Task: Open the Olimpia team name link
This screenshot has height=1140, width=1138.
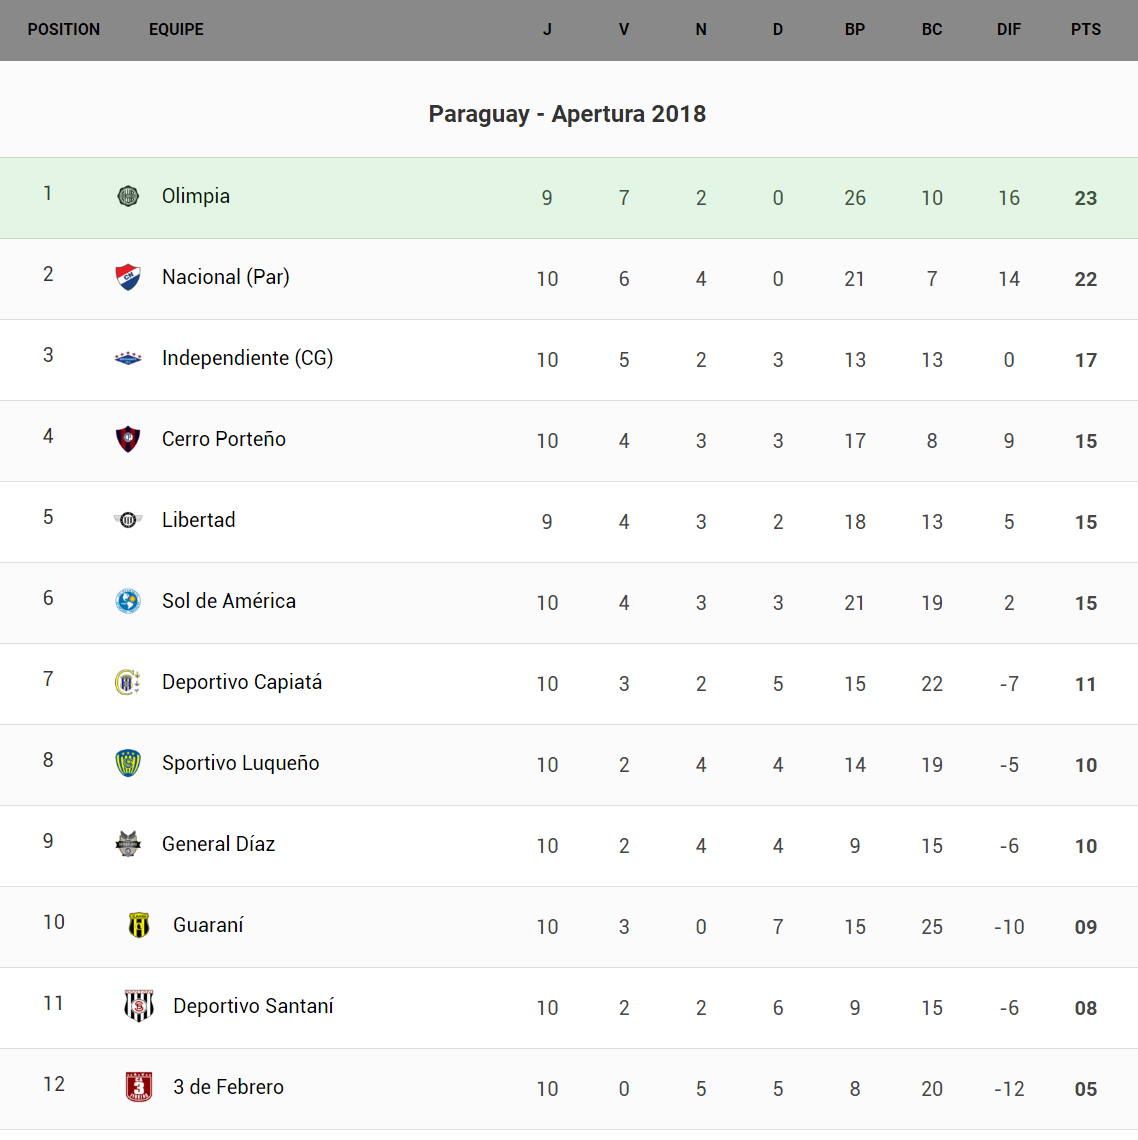Action: pyautogui.click(x=196, y=196)
